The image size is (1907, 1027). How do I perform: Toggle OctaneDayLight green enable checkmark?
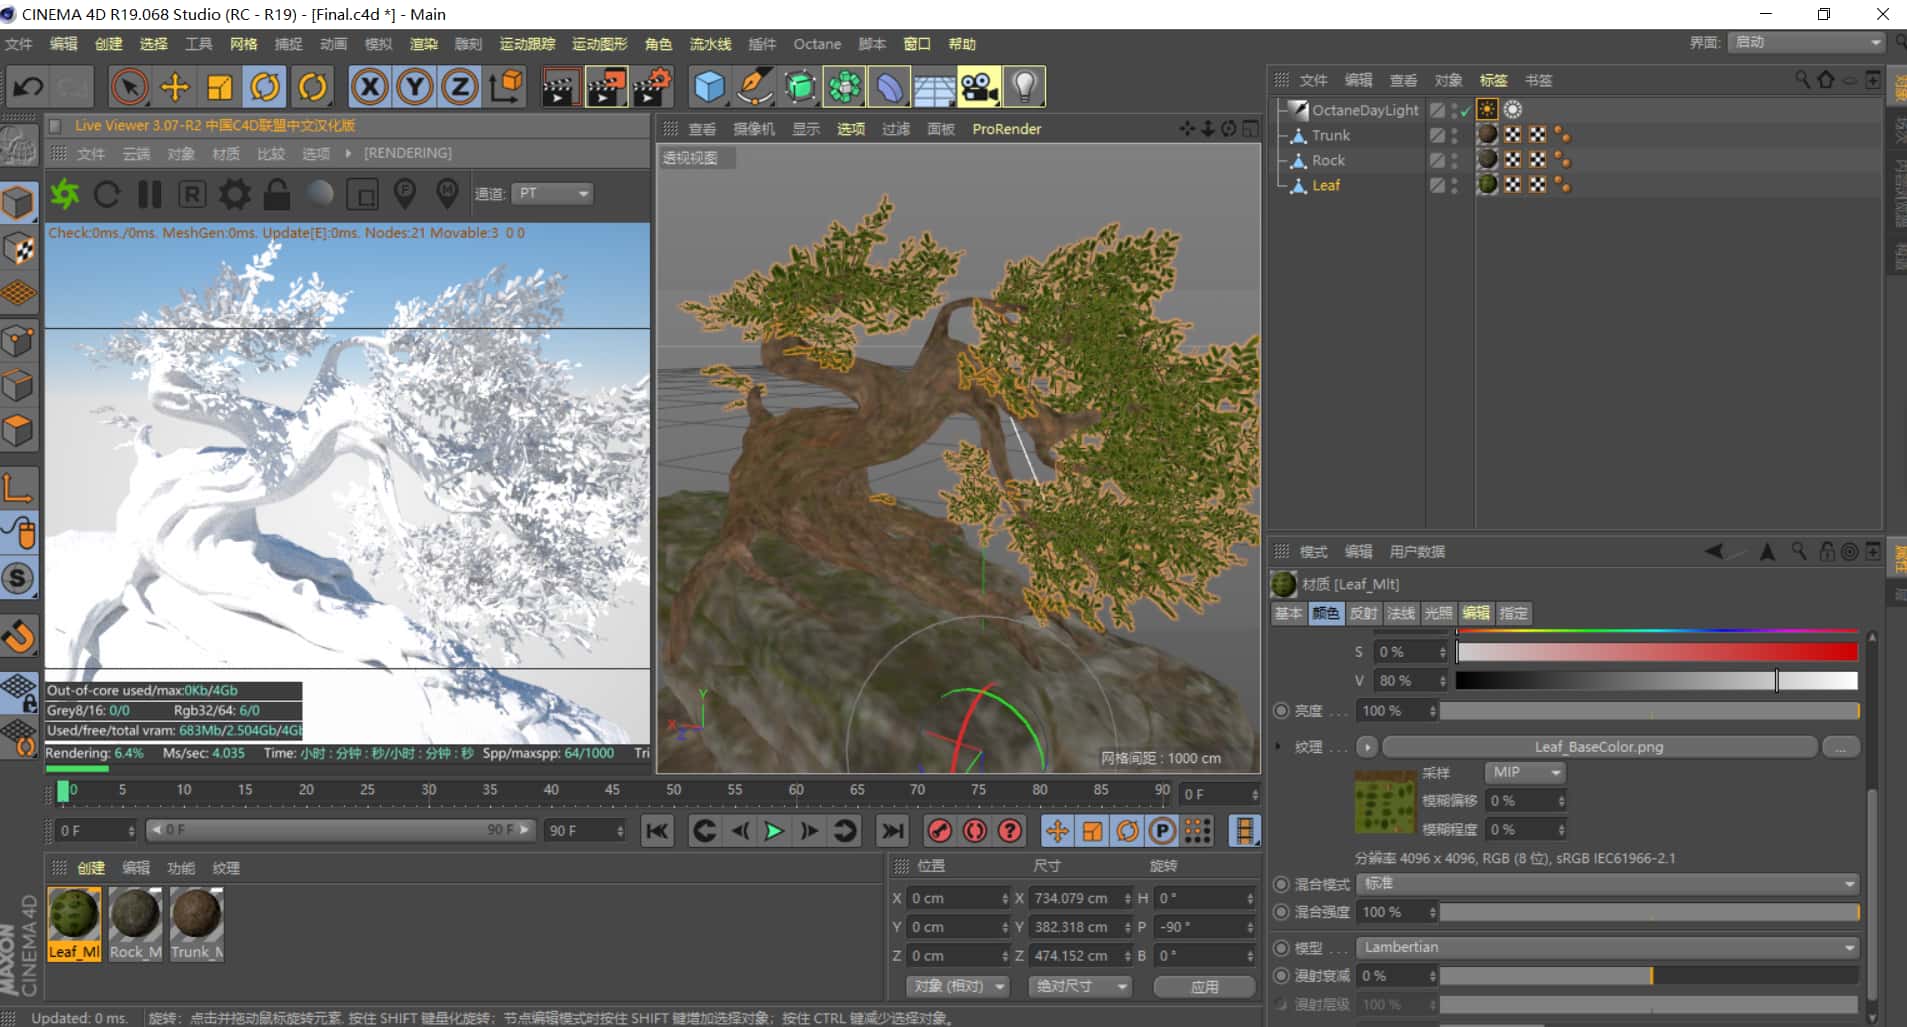click(x=1466, y=111)
